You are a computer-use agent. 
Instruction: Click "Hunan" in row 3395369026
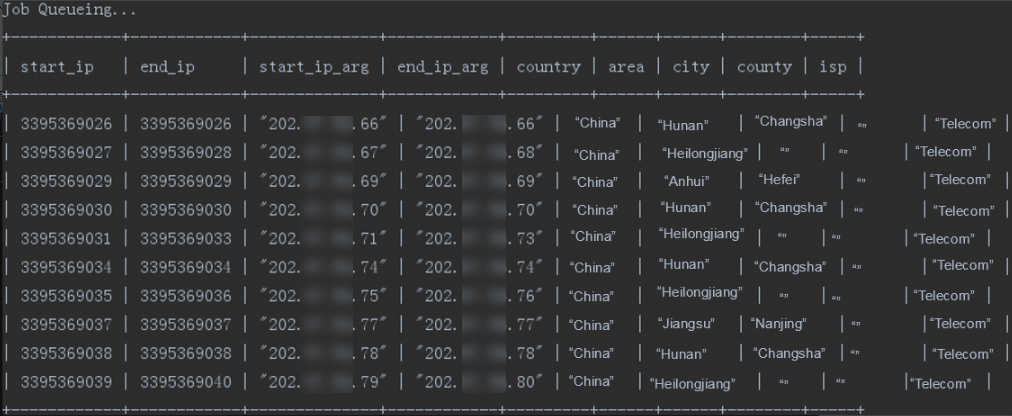[x=683, y=125]
